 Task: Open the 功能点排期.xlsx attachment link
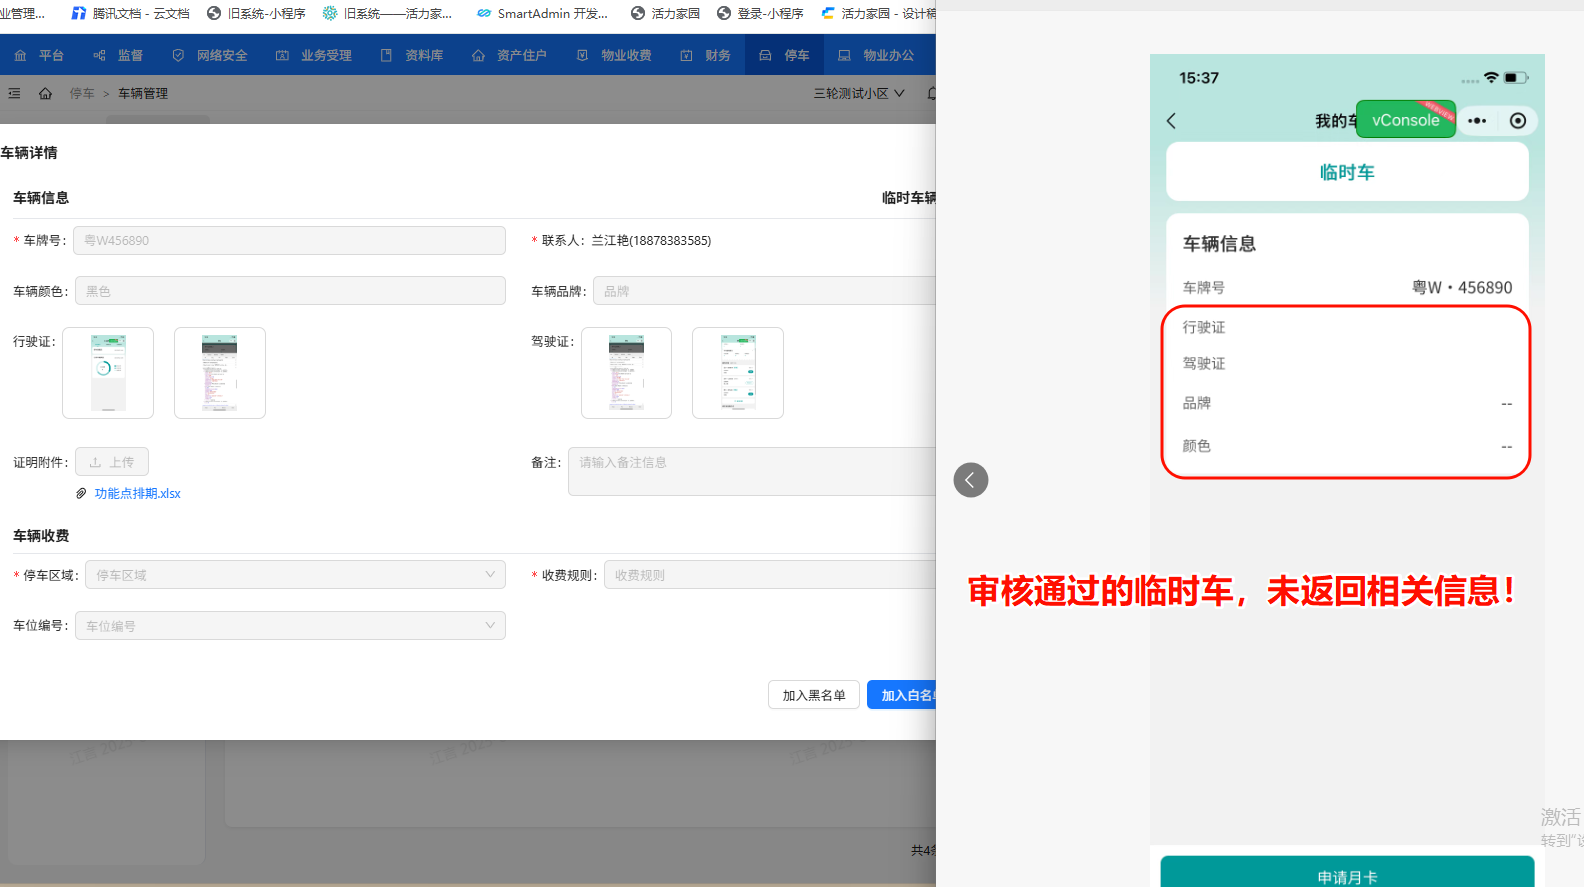(x=137, y=494)
